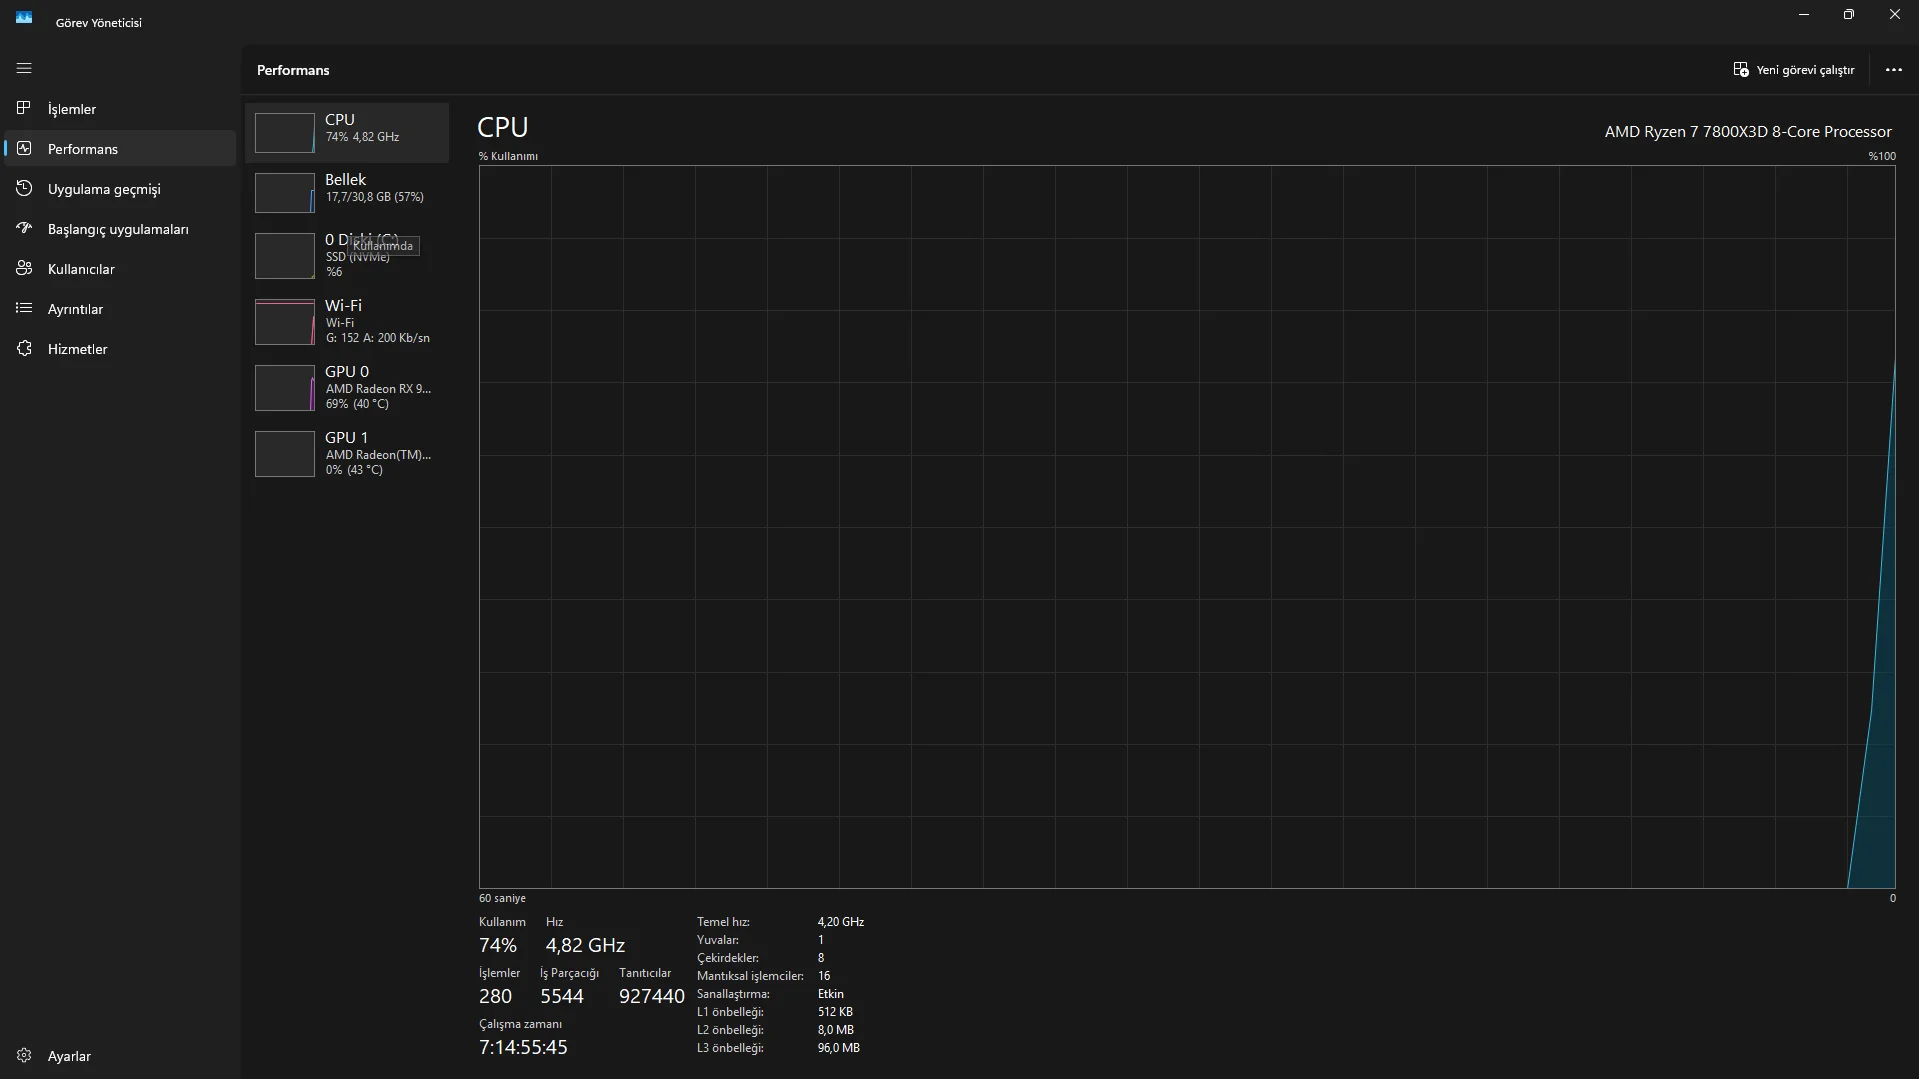The width and height of the screenshot is (1919, 1079).
Task: Open Ayarlar settings at bottom
Action: pos(120,1055)
